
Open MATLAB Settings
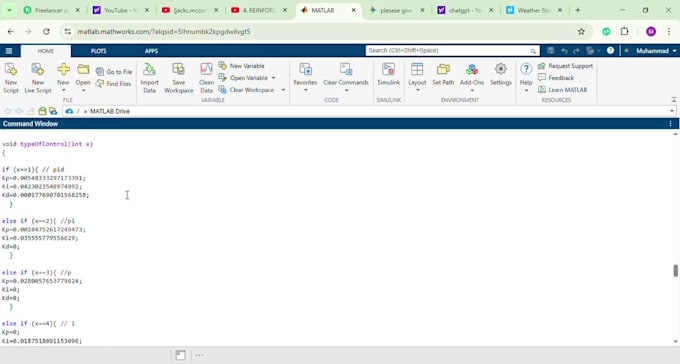(501, 75)
